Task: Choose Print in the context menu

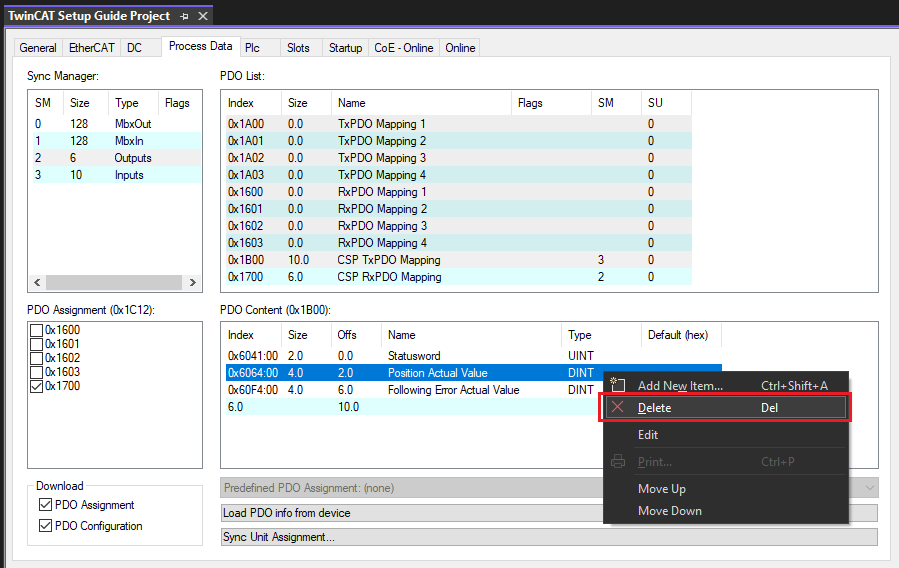Action: tap(726, 461)
